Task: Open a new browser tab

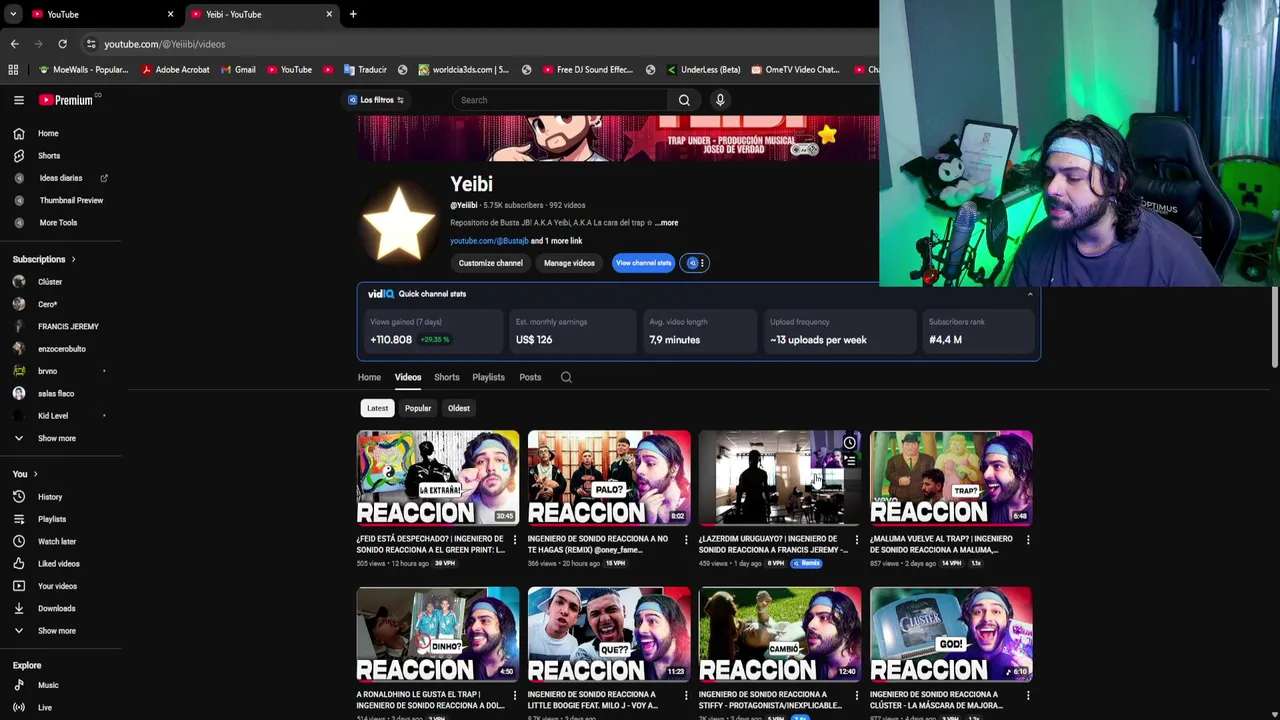Action: [353, 14]
